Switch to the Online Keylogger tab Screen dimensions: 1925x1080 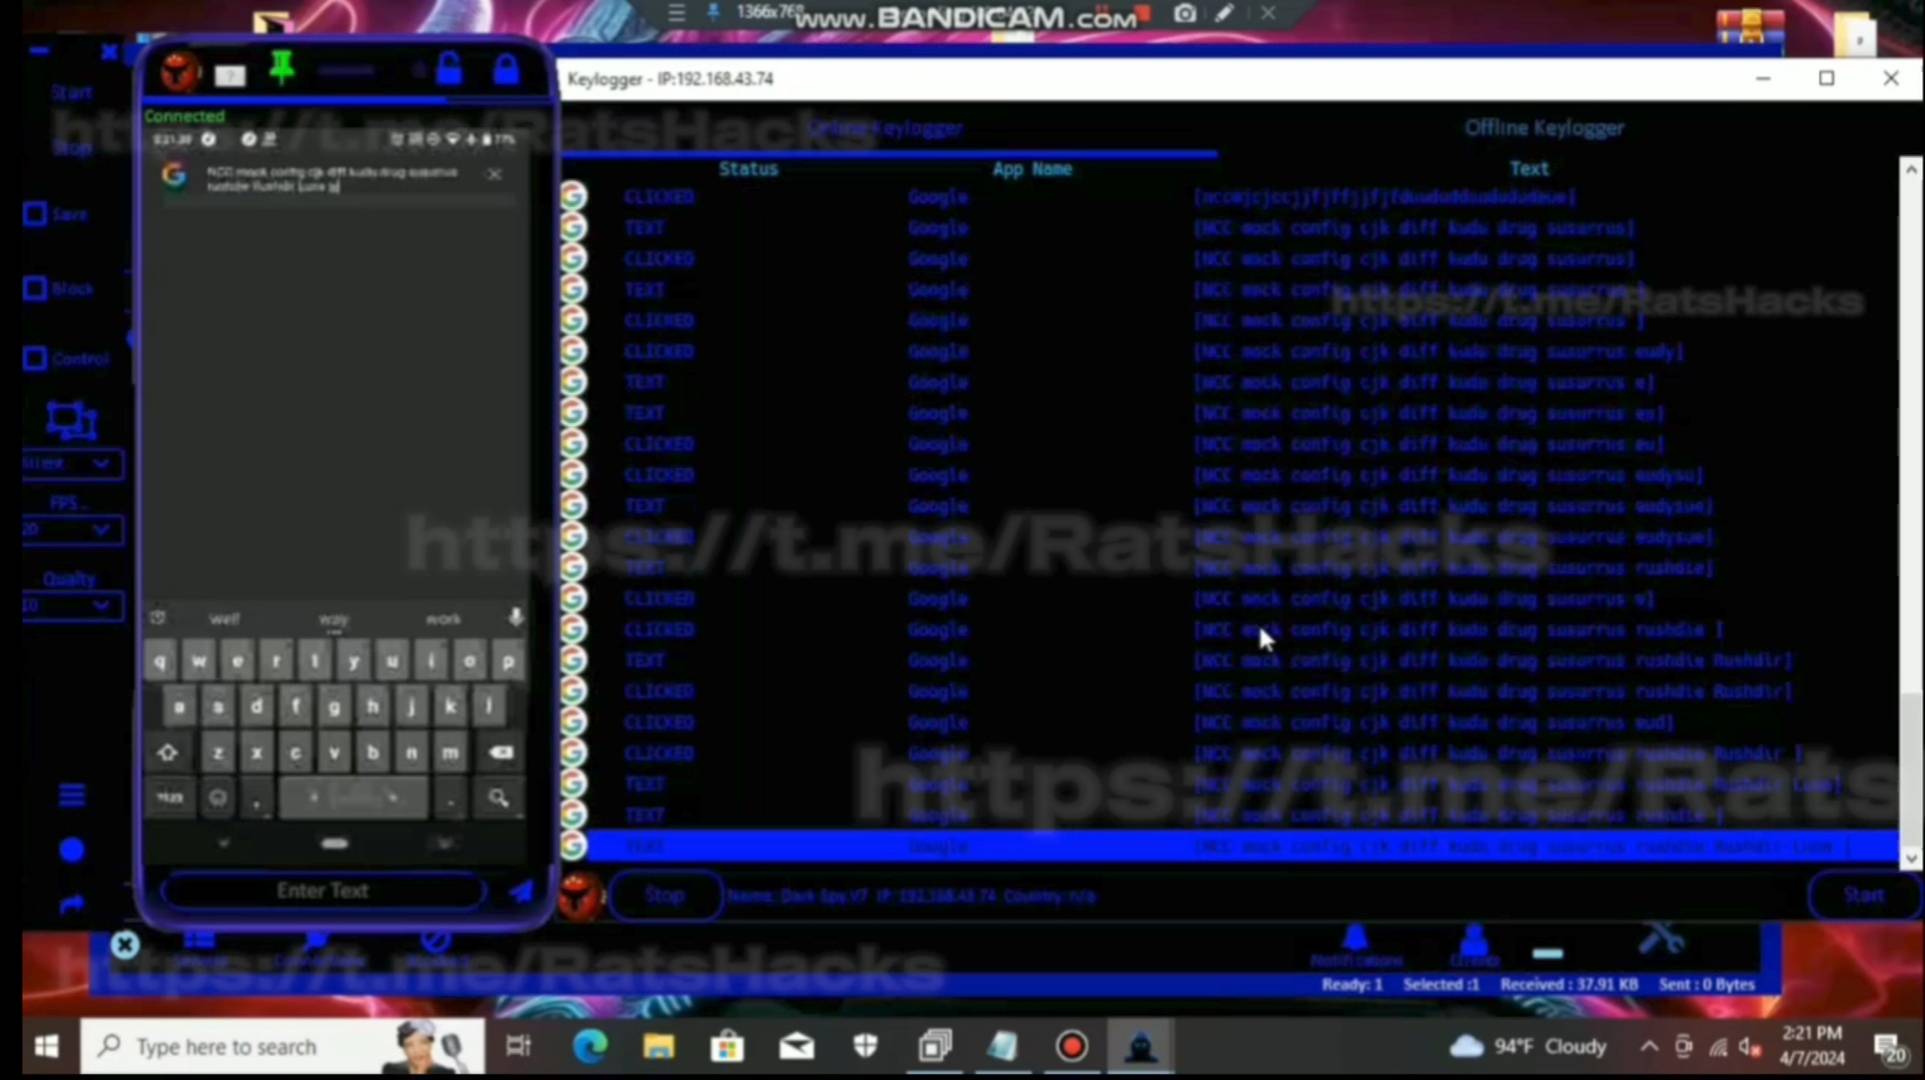885,128
